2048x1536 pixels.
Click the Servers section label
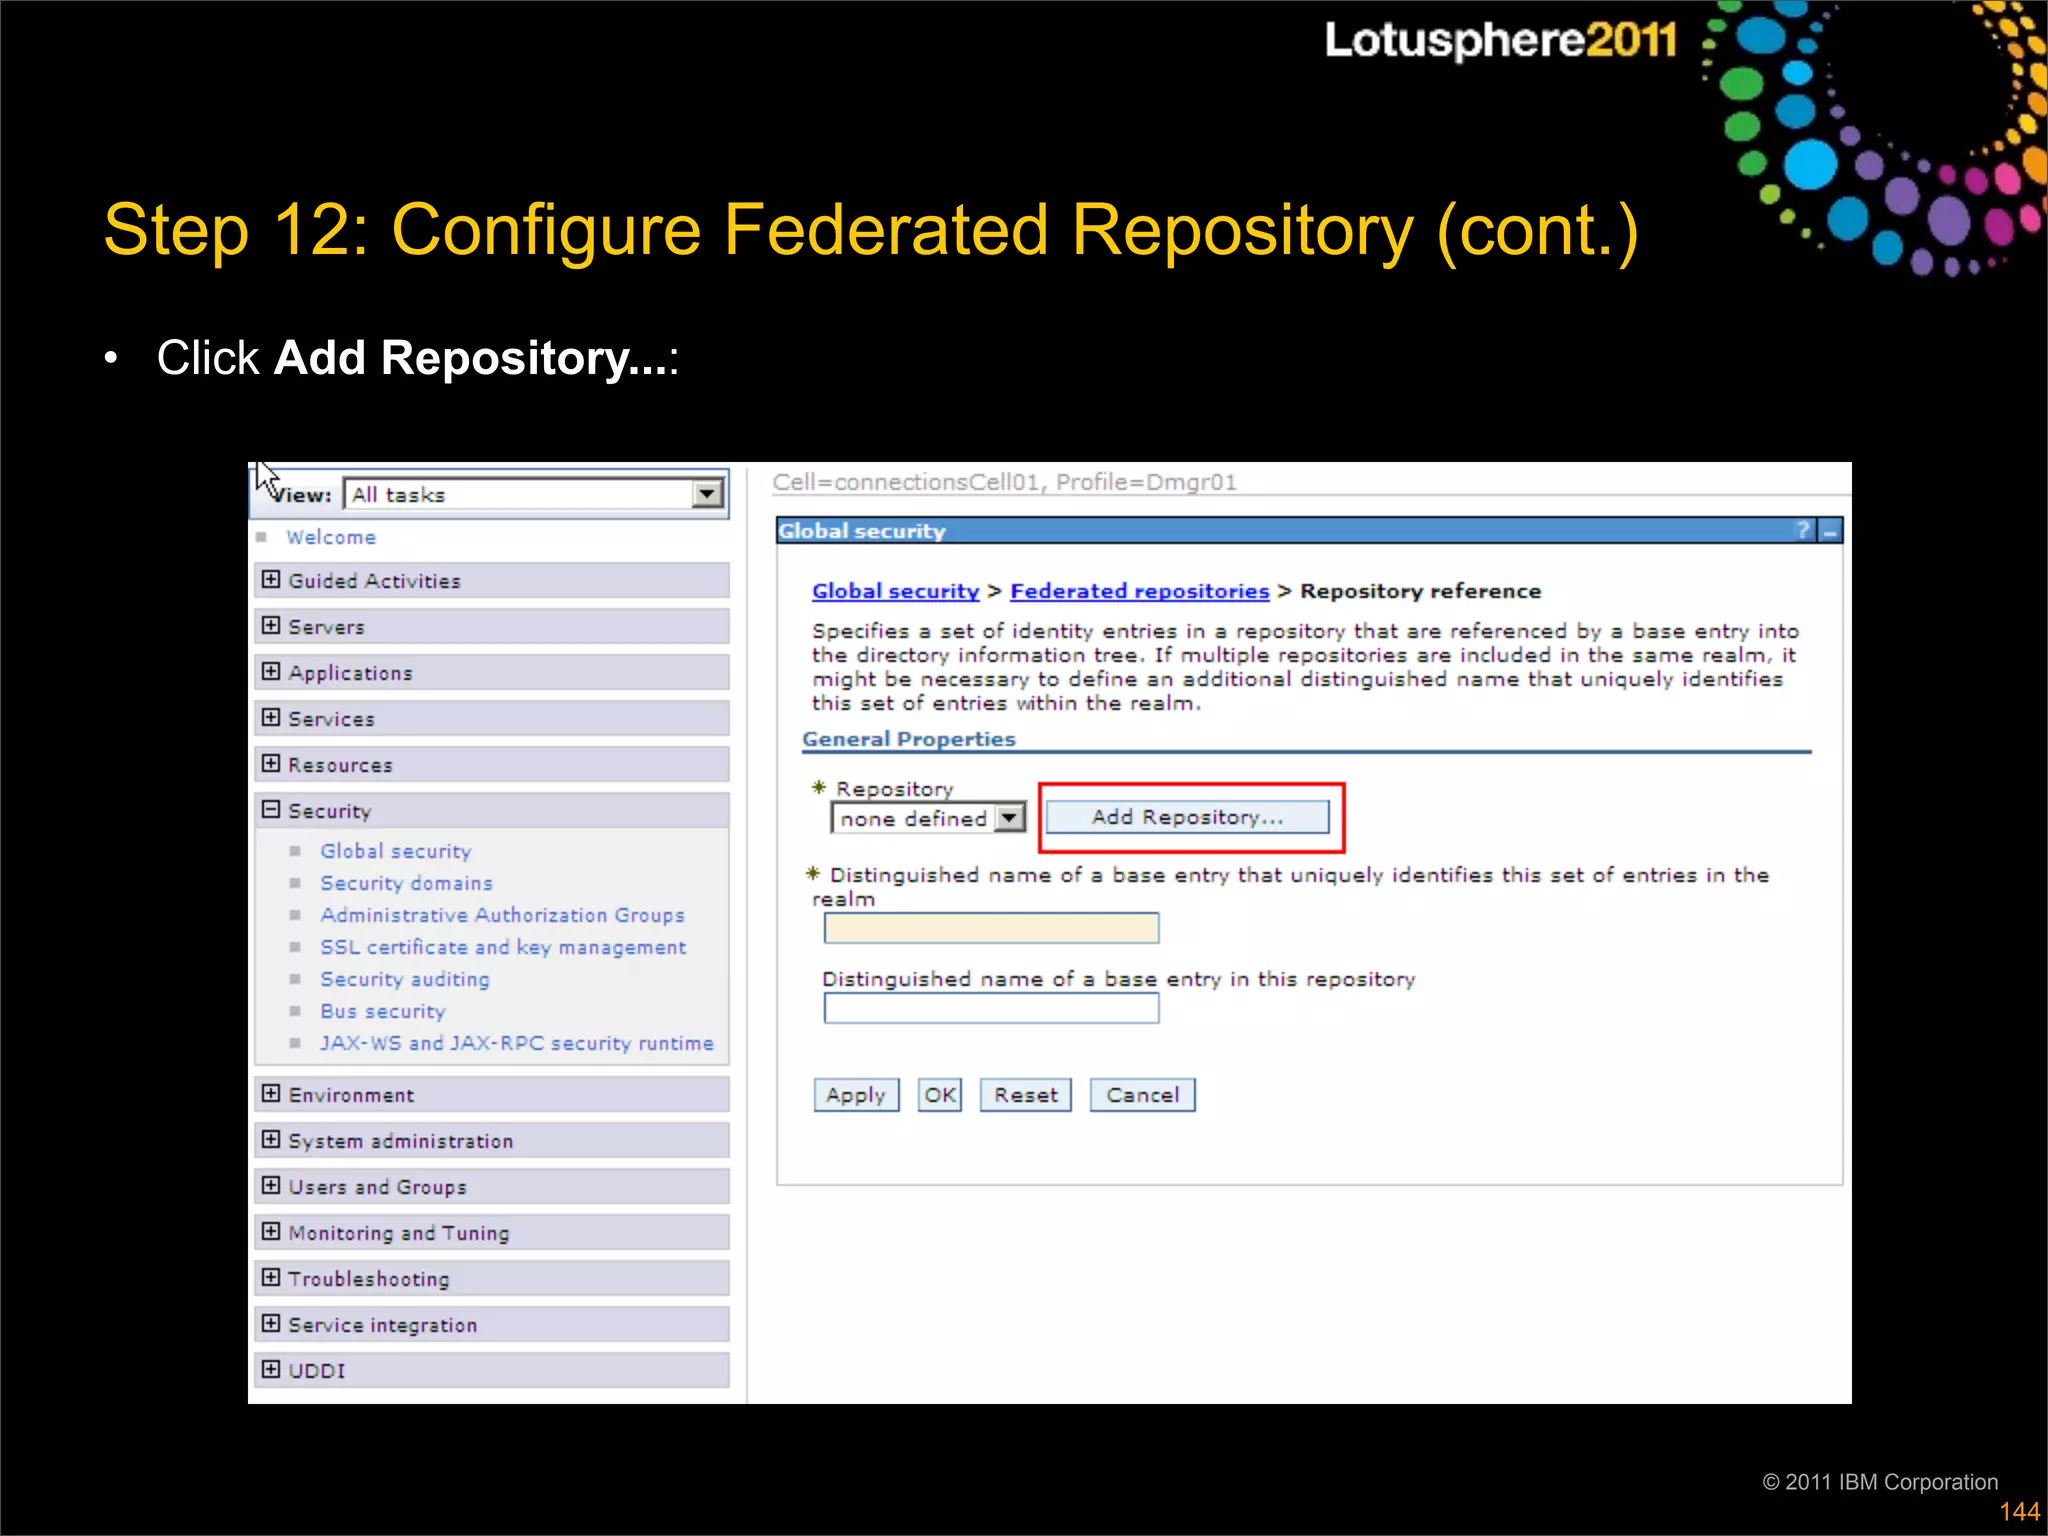point(326,627)
